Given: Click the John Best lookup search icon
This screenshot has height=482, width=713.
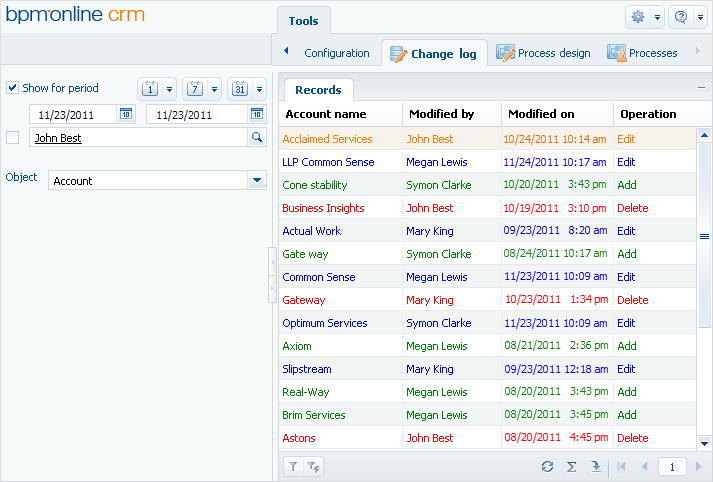Looking at the screenshot, I should 257,138.
